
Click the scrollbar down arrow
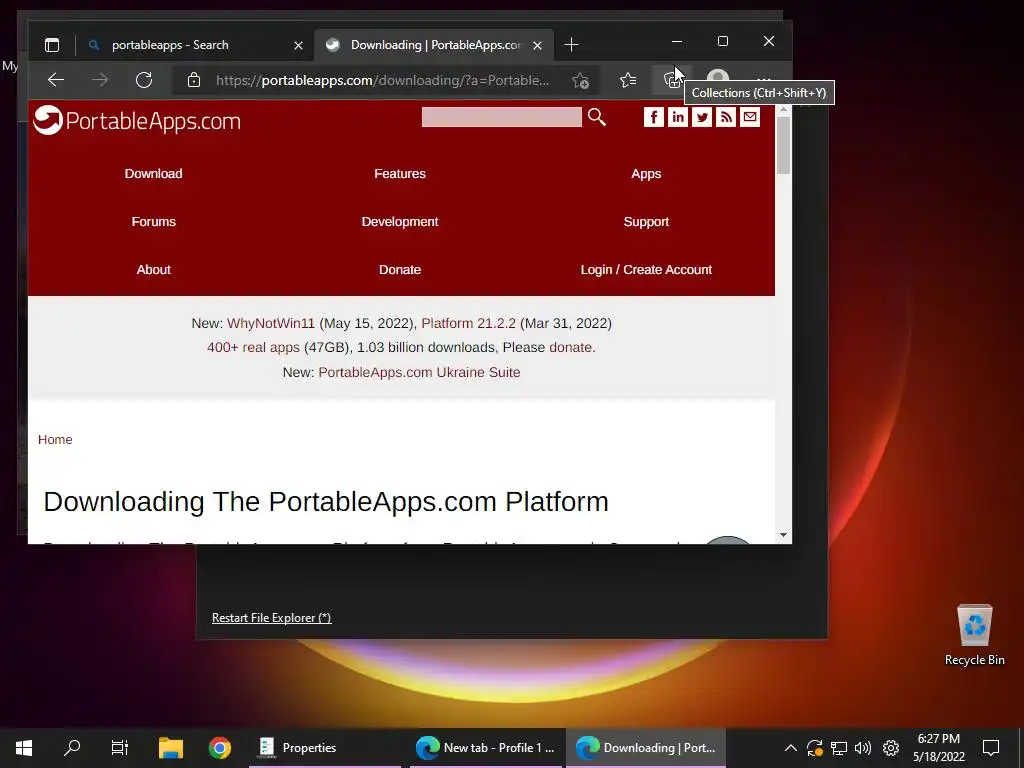784,536
